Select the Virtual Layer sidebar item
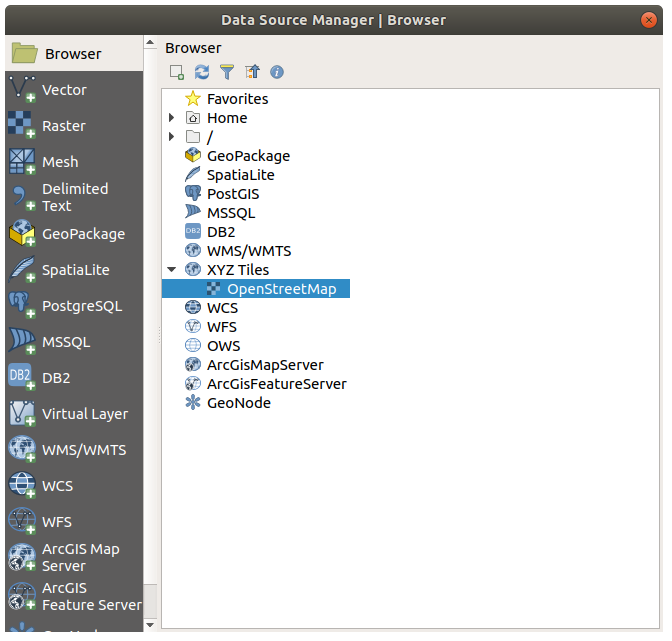The height and width of the screenshot is (641, 672). (x=84, y=414)
